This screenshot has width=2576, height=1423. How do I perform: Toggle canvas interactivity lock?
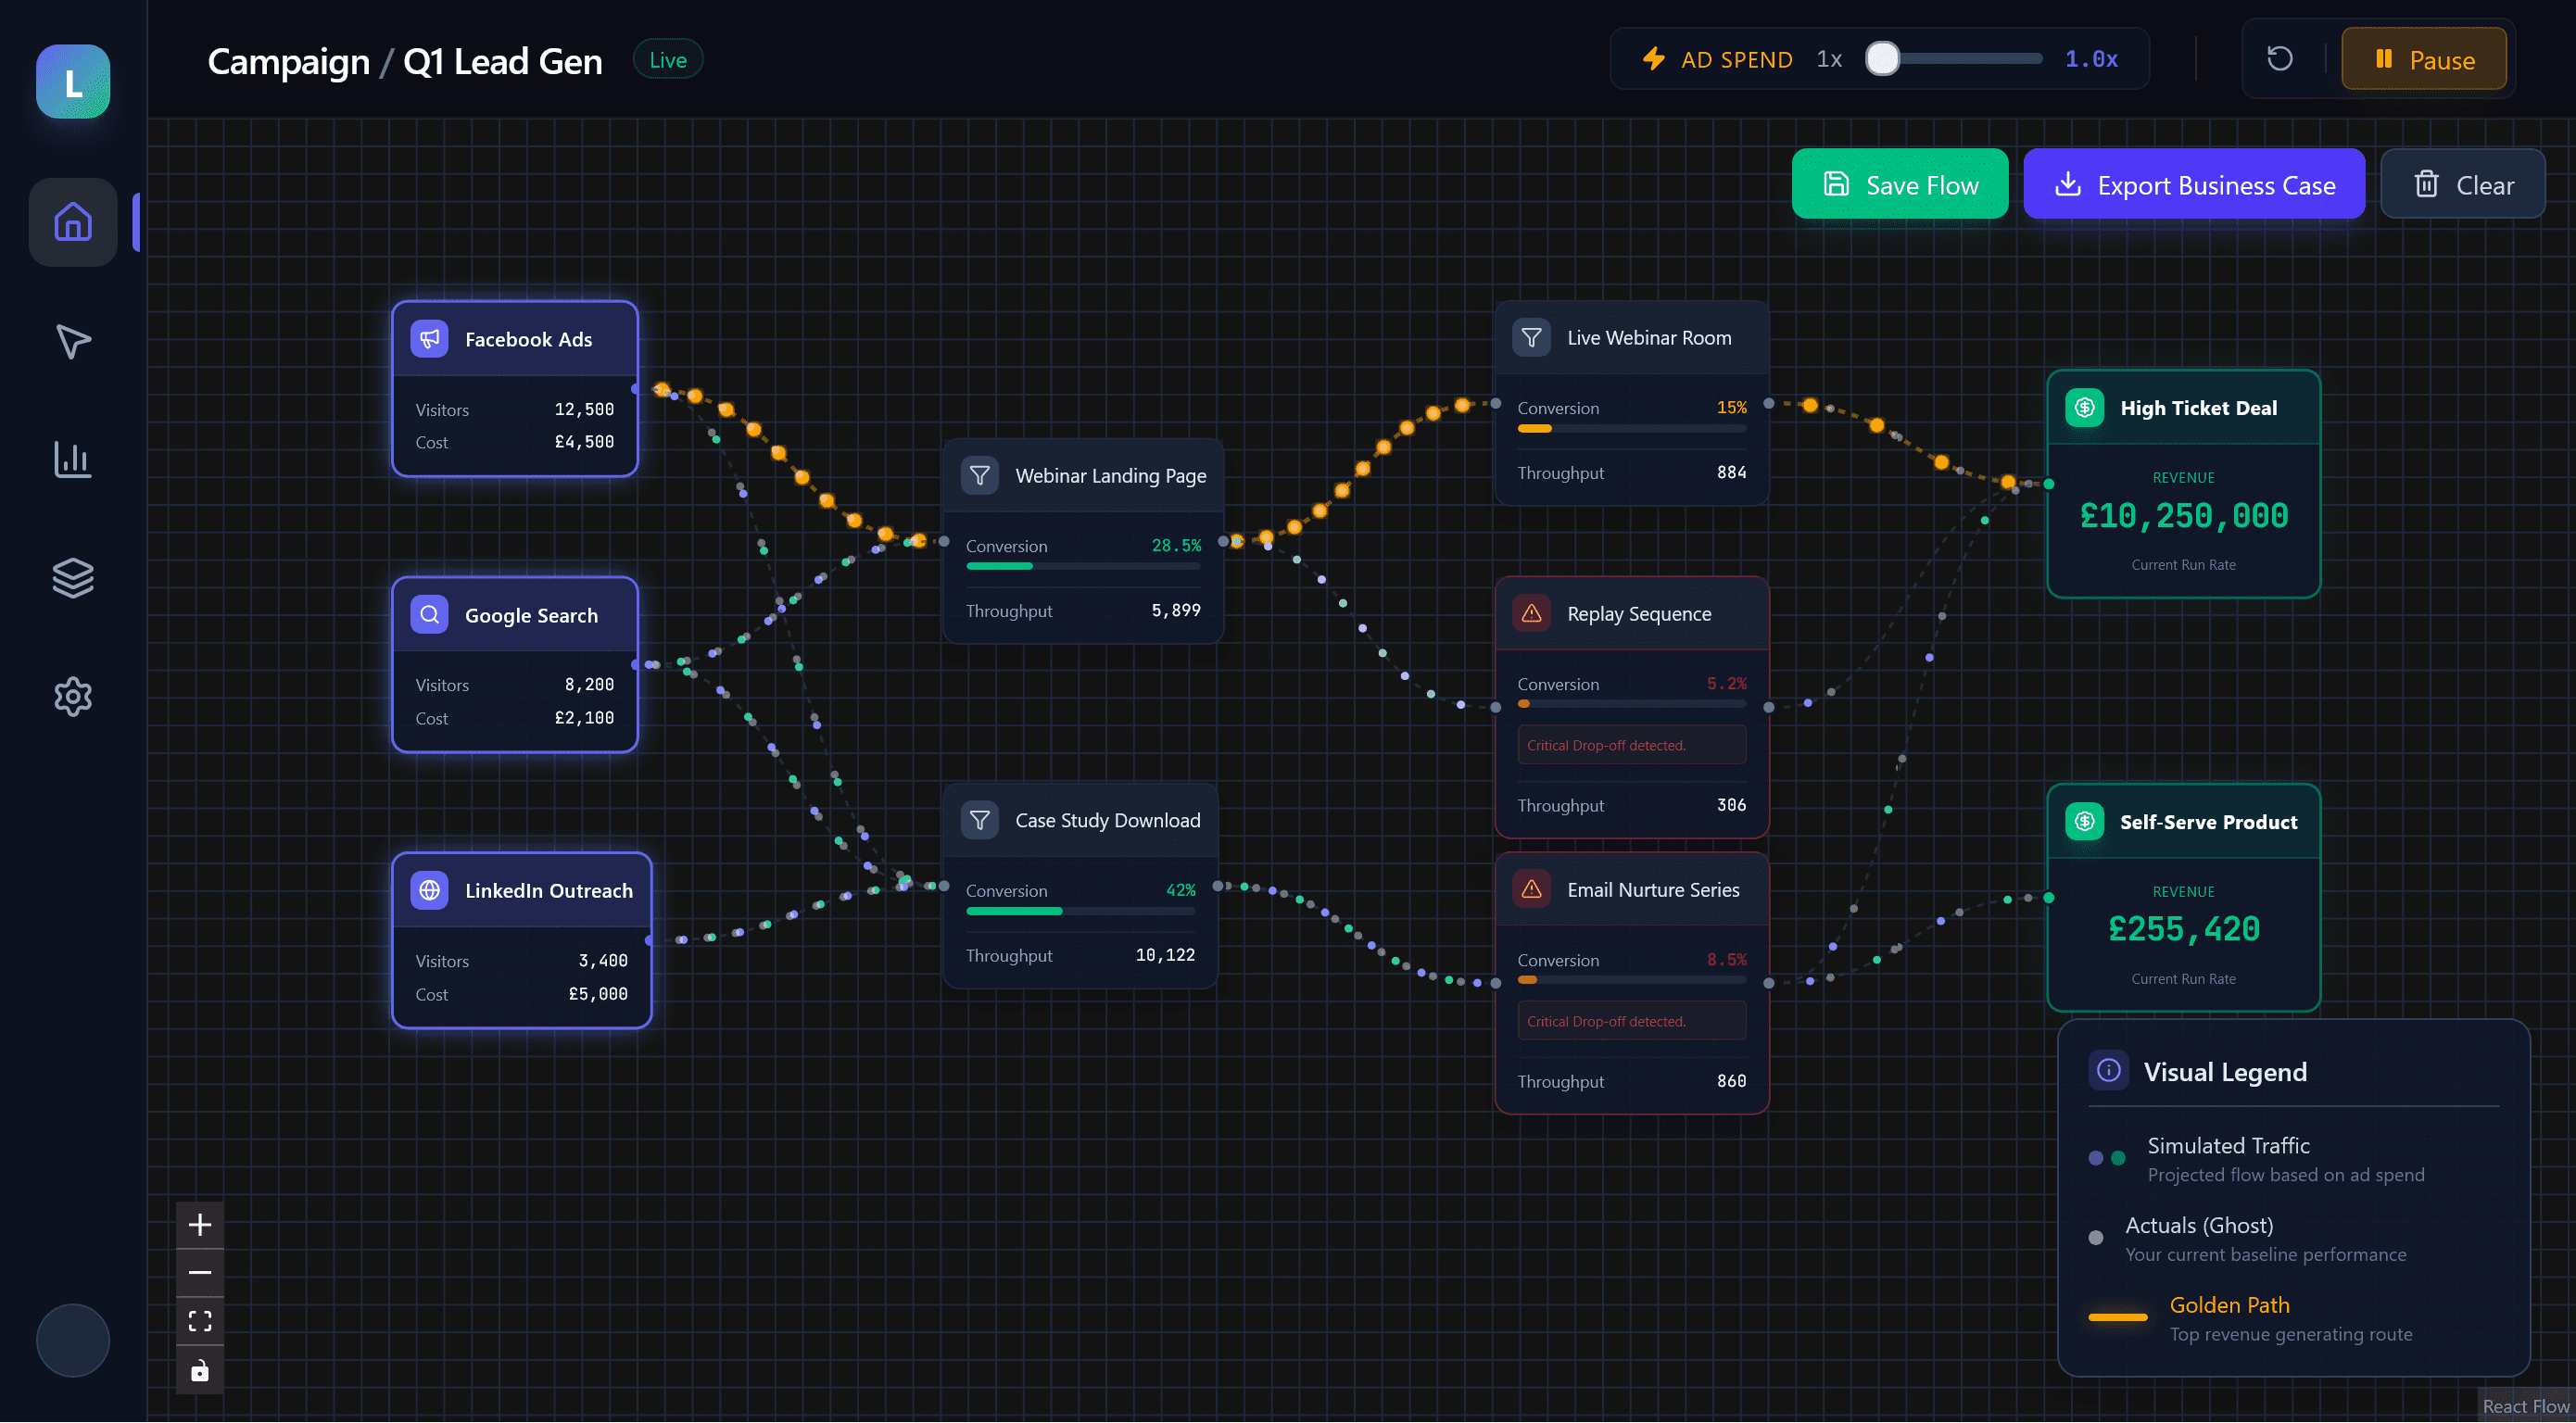point(200,1370)
